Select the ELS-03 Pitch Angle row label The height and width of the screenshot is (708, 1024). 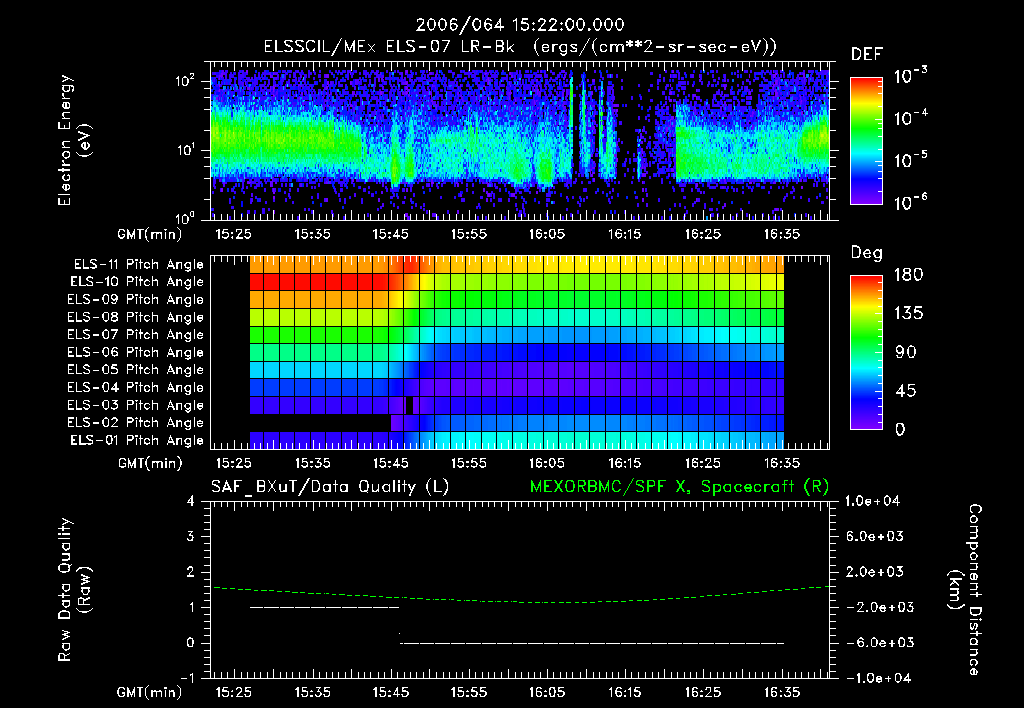coord(135,405)
